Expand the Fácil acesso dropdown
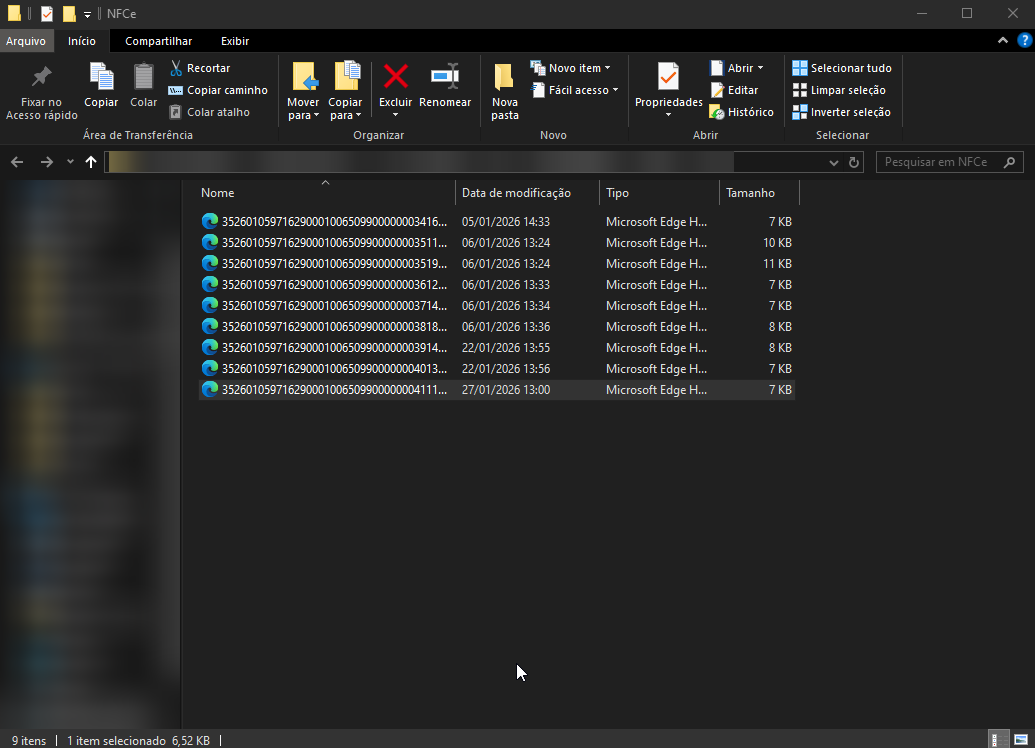The width and height of the screenshot is (1035, 748). [574, 90]
